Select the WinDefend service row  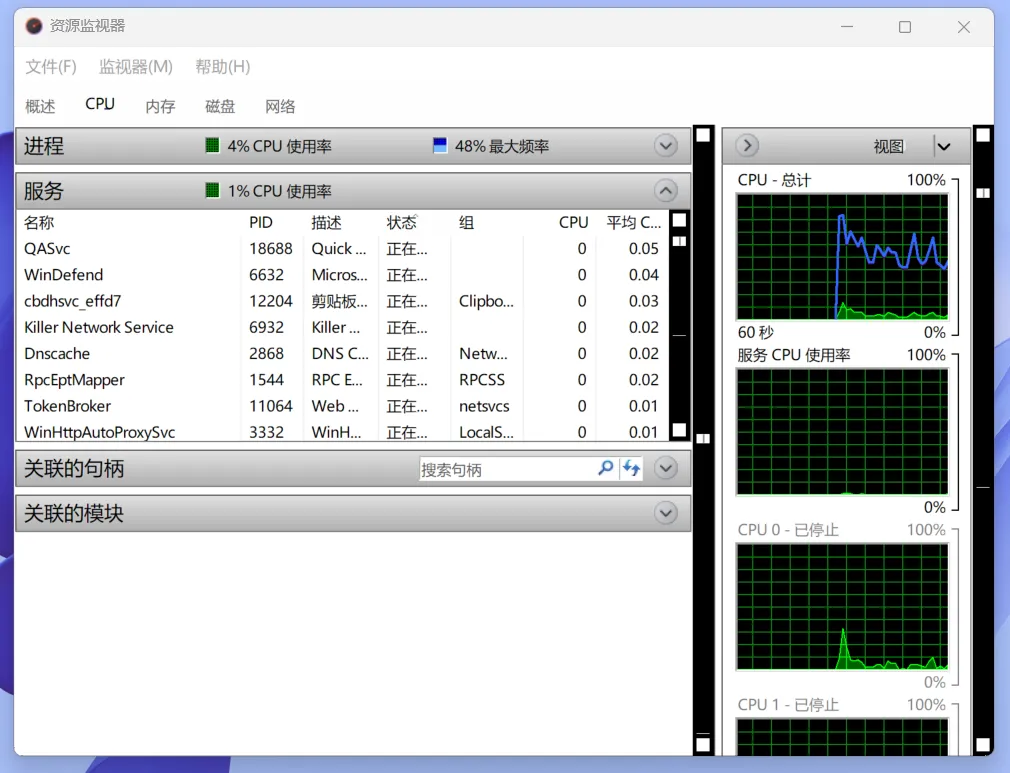pos(64,275)
